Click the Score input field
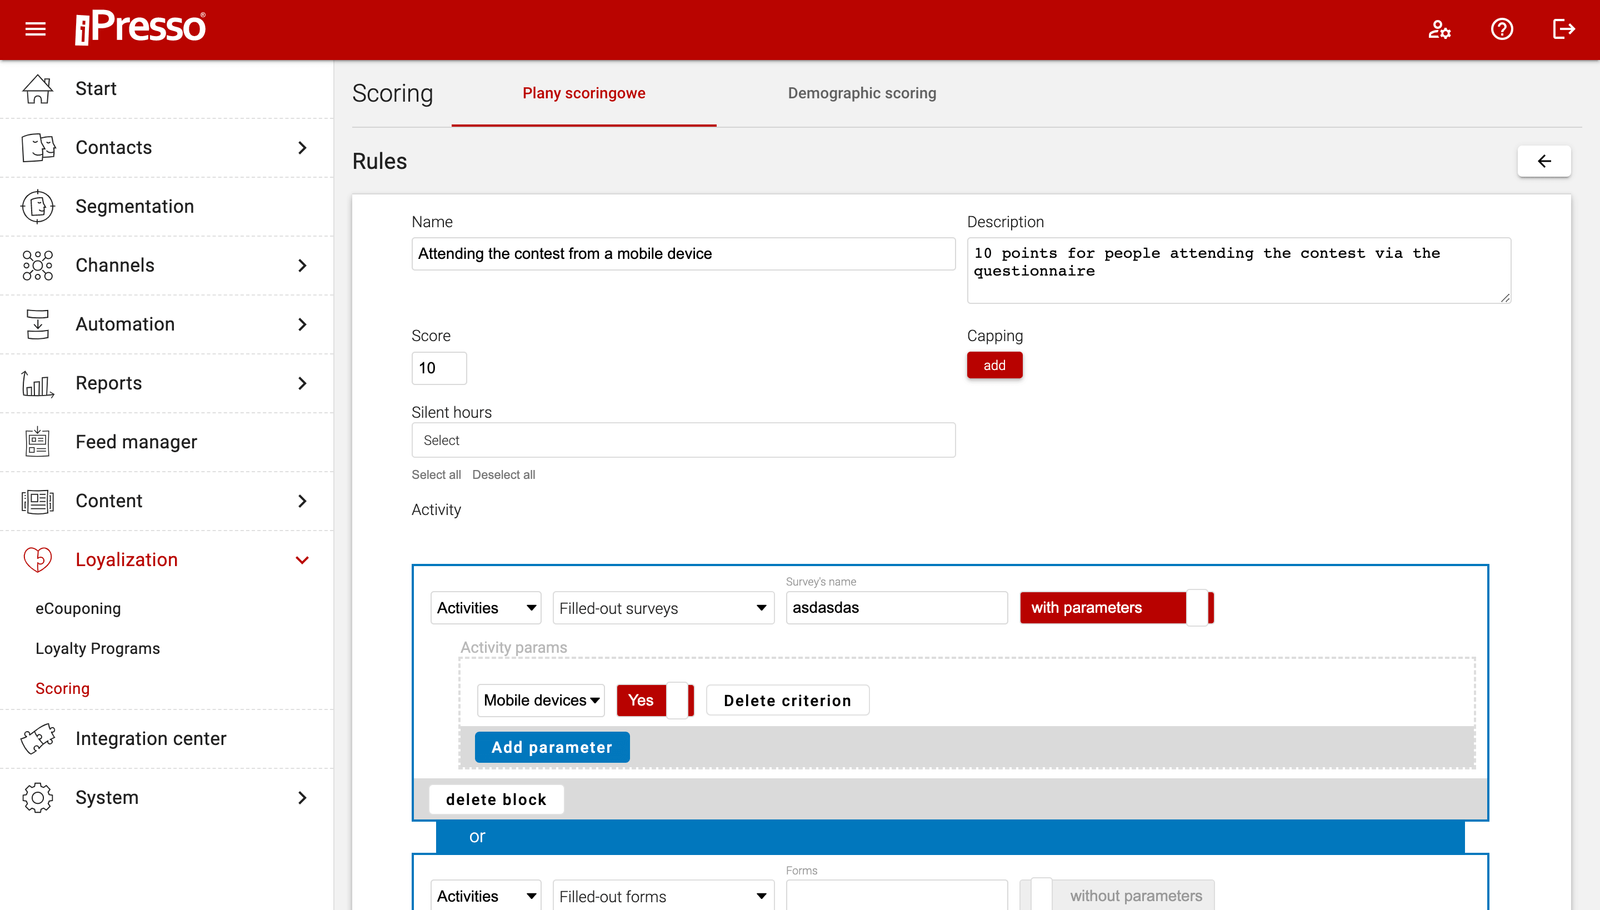The width and height of the screenshot is (1600, 910). (x=439, y=368)
